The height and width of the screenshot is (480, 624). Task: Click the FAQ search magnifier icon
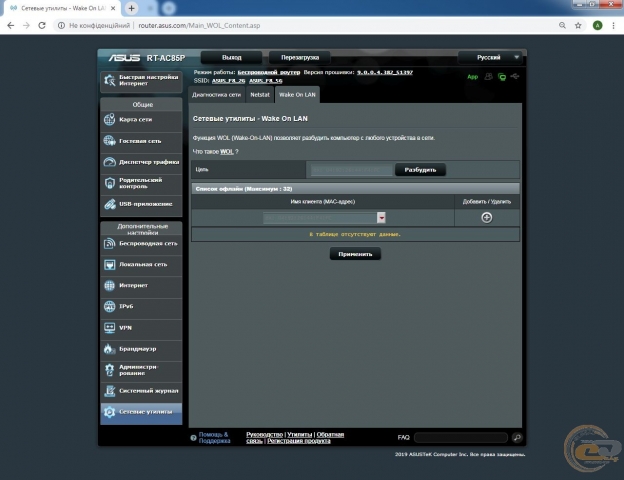pyautogui.click(x=517, y=438)
